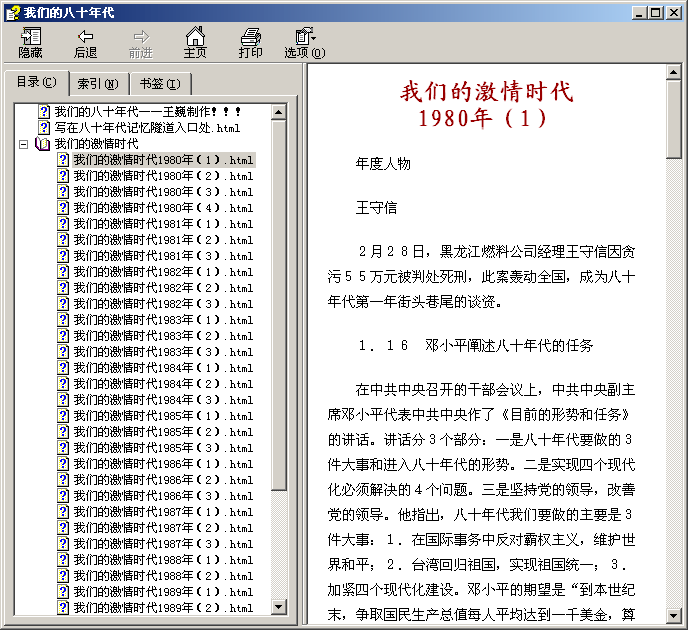Select 我们的八十年代——王巍制作 tree entry
Image resolution: width=688 pixels, height=630 pixels.
coord(147,112)
